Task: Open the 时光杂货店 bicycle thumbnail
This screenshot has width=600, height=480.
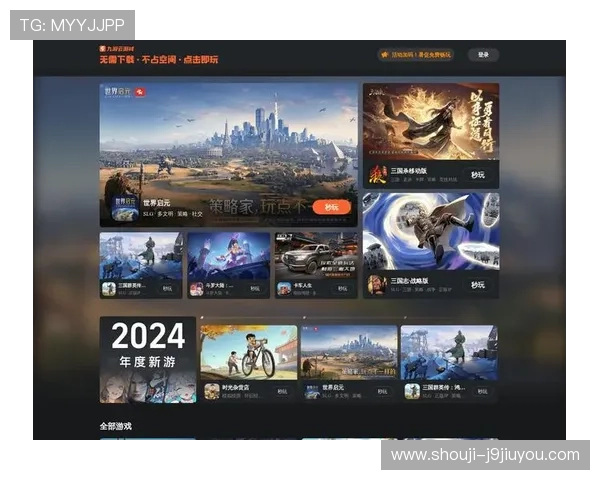Action: [x=248, y=351]
